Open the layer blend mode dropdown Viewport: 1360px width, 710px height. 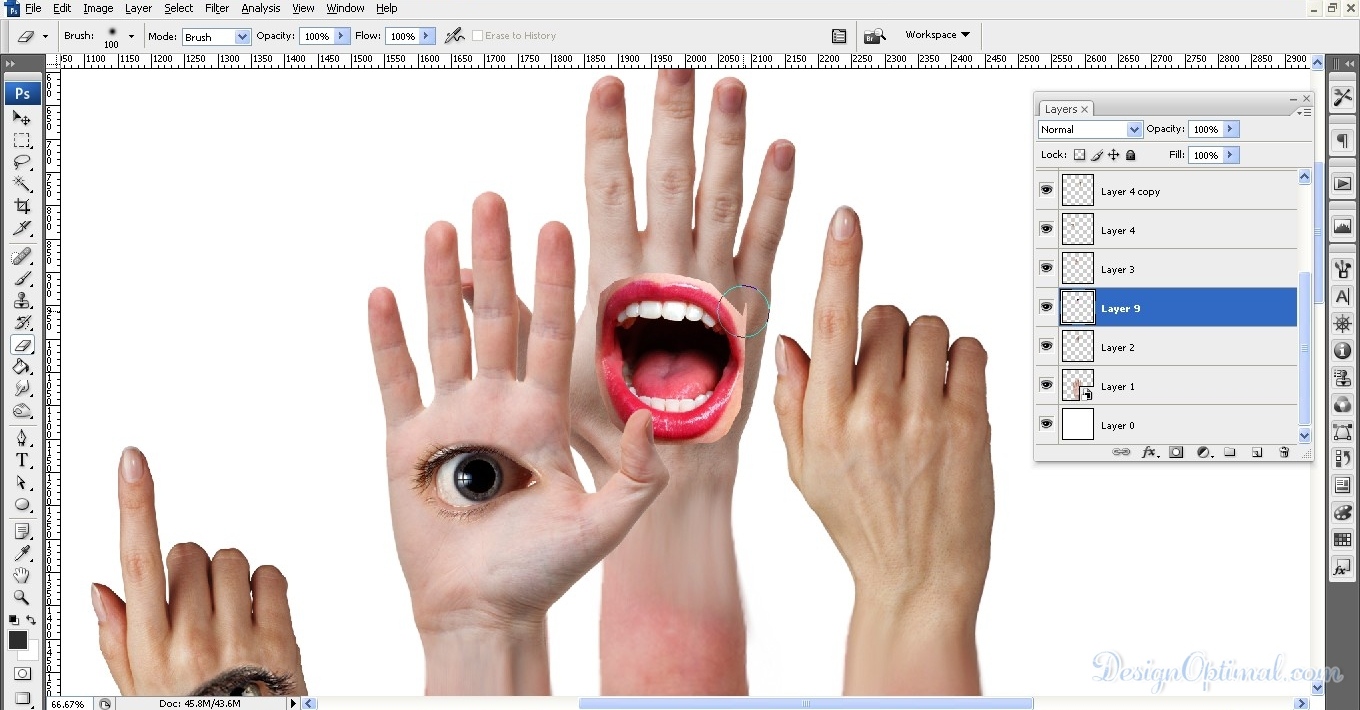(x=1090, y=129)
